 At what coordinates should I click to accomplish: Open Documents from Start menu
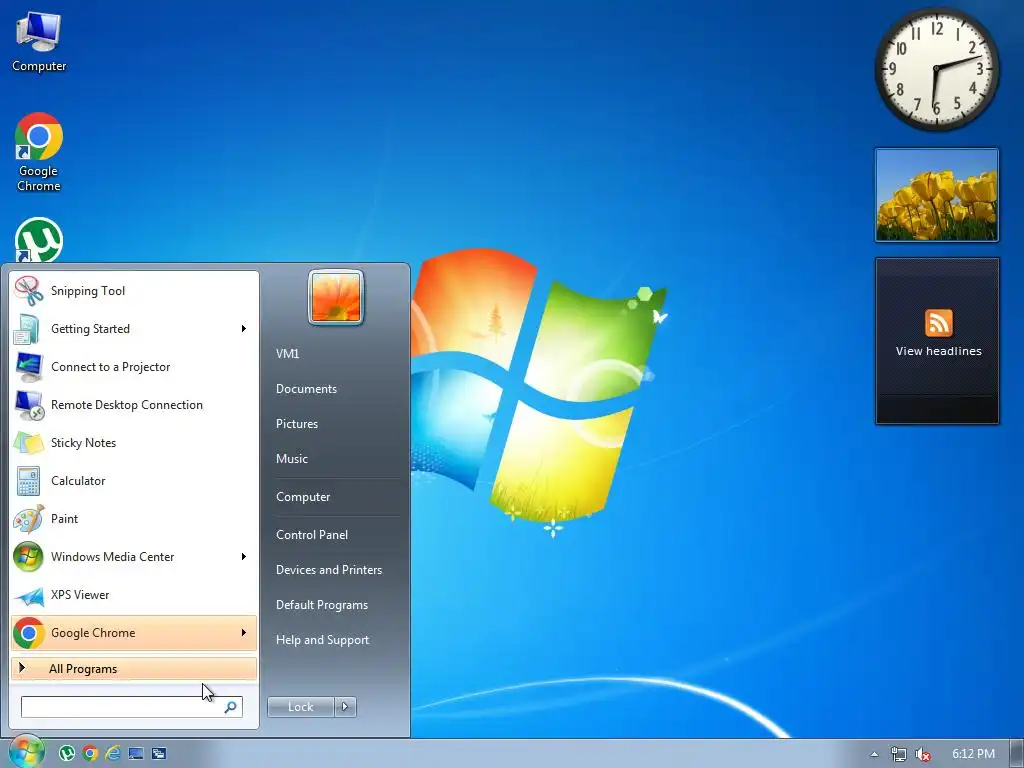(306, 389)
